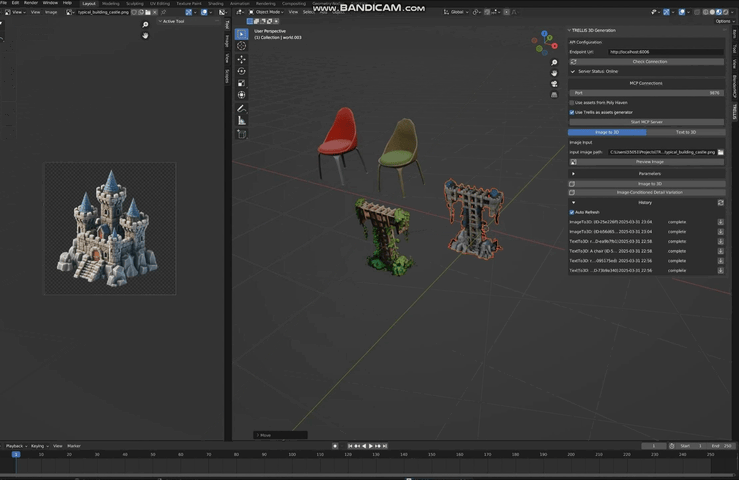Select the Select Box tool in viewport toolbar
The width and height of the screenshot is (739, 480).
[241, 34]
